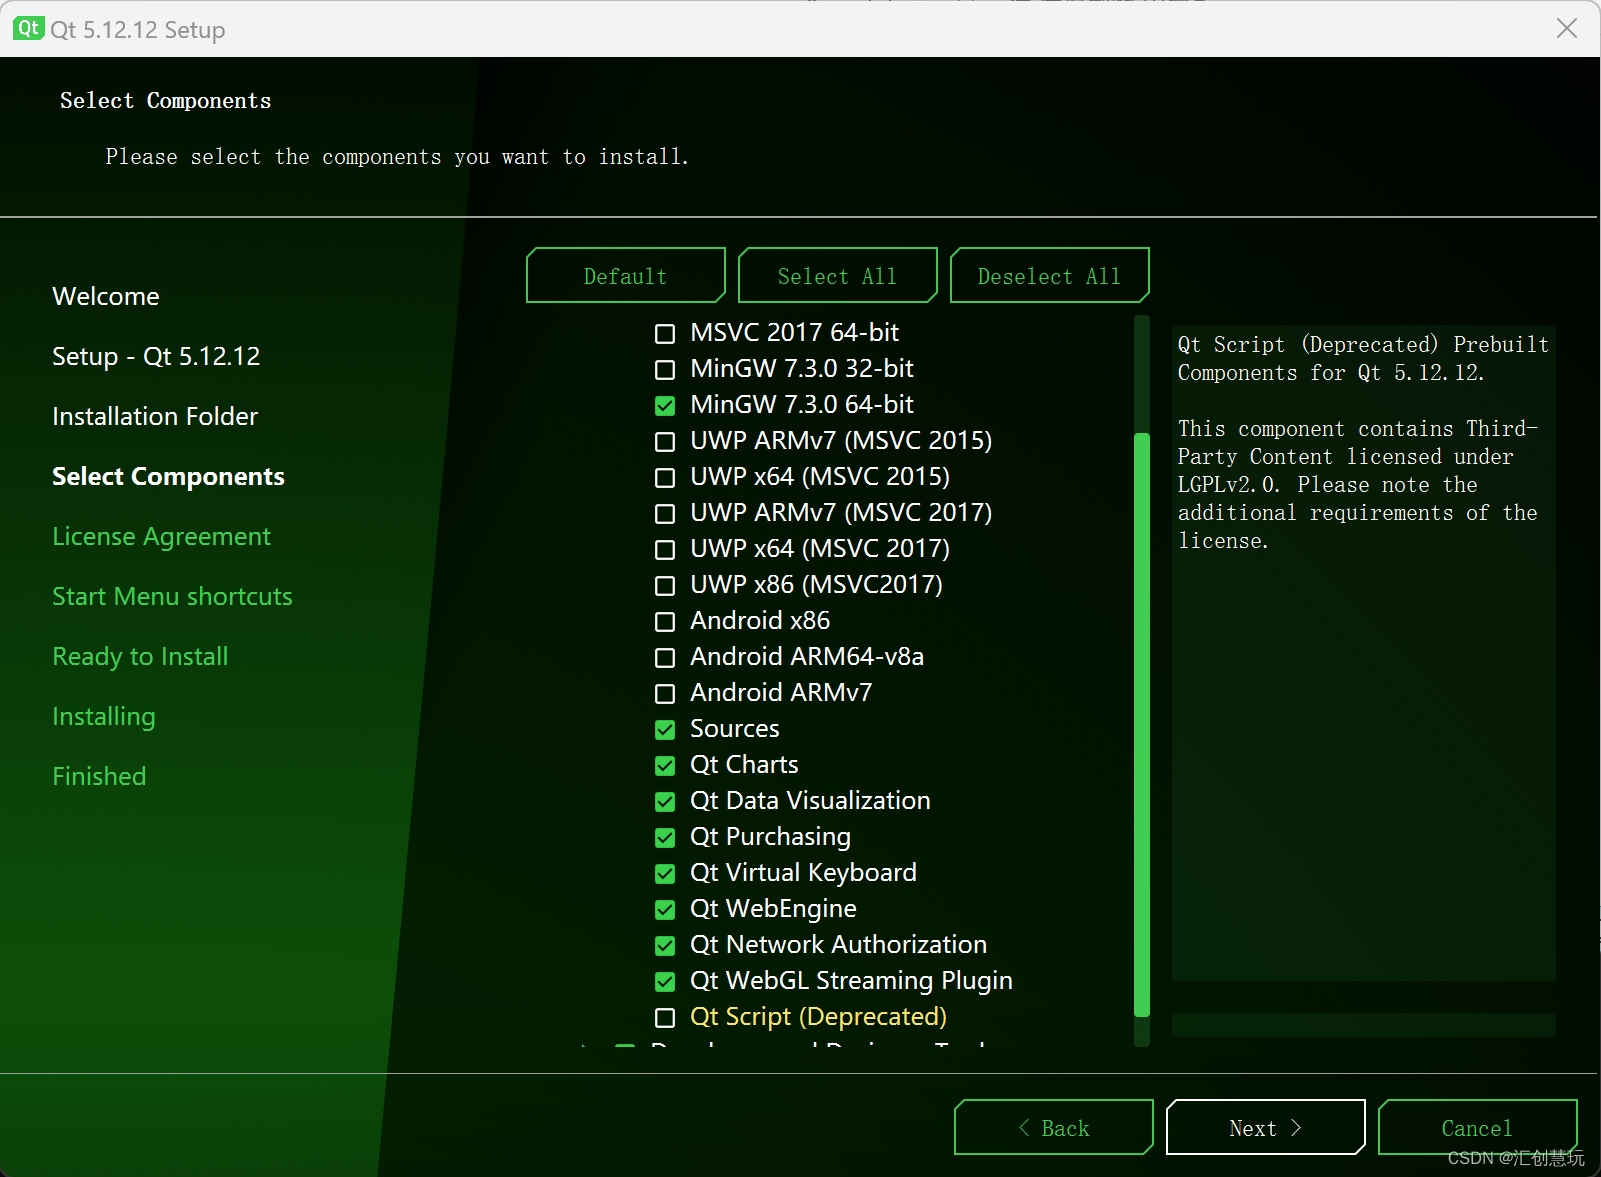Check Android ARM64-v8a component box
Viewport: 1601px width, 1177px height.
tap(665, 657)
